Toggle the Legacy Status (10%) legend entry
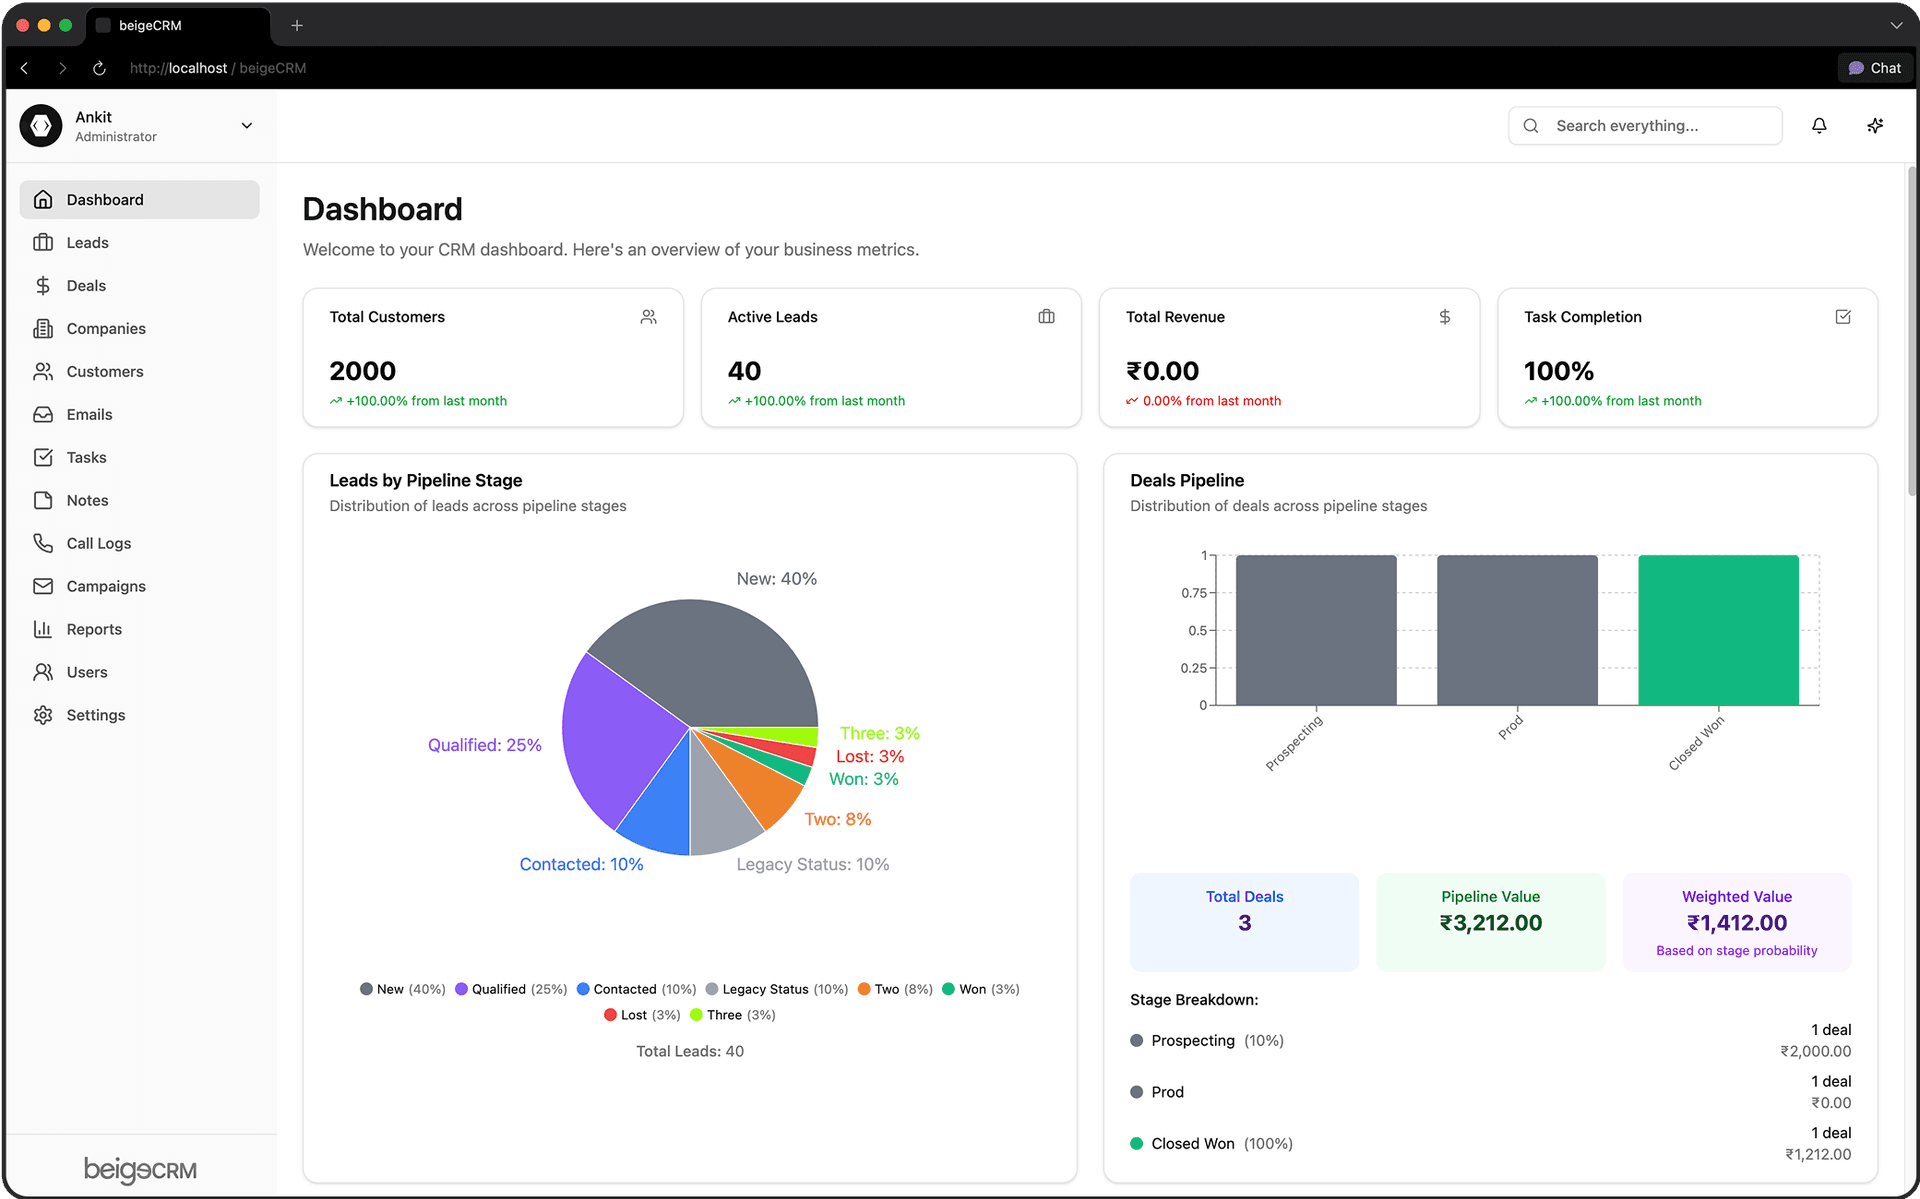Viewport: 1920px width, 1199px height. pos(776,989)
